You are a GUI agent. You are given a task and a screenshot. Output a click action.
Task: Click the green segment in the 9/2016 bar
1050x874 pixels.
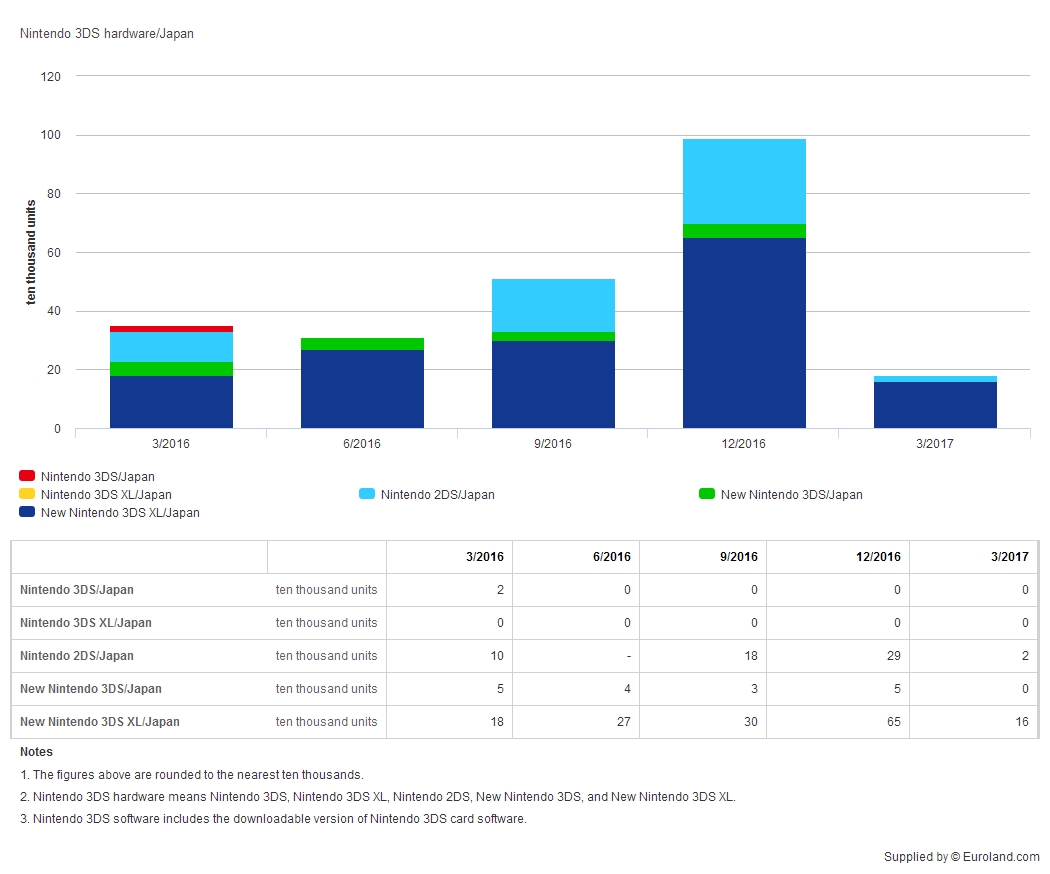pos(553,337)
